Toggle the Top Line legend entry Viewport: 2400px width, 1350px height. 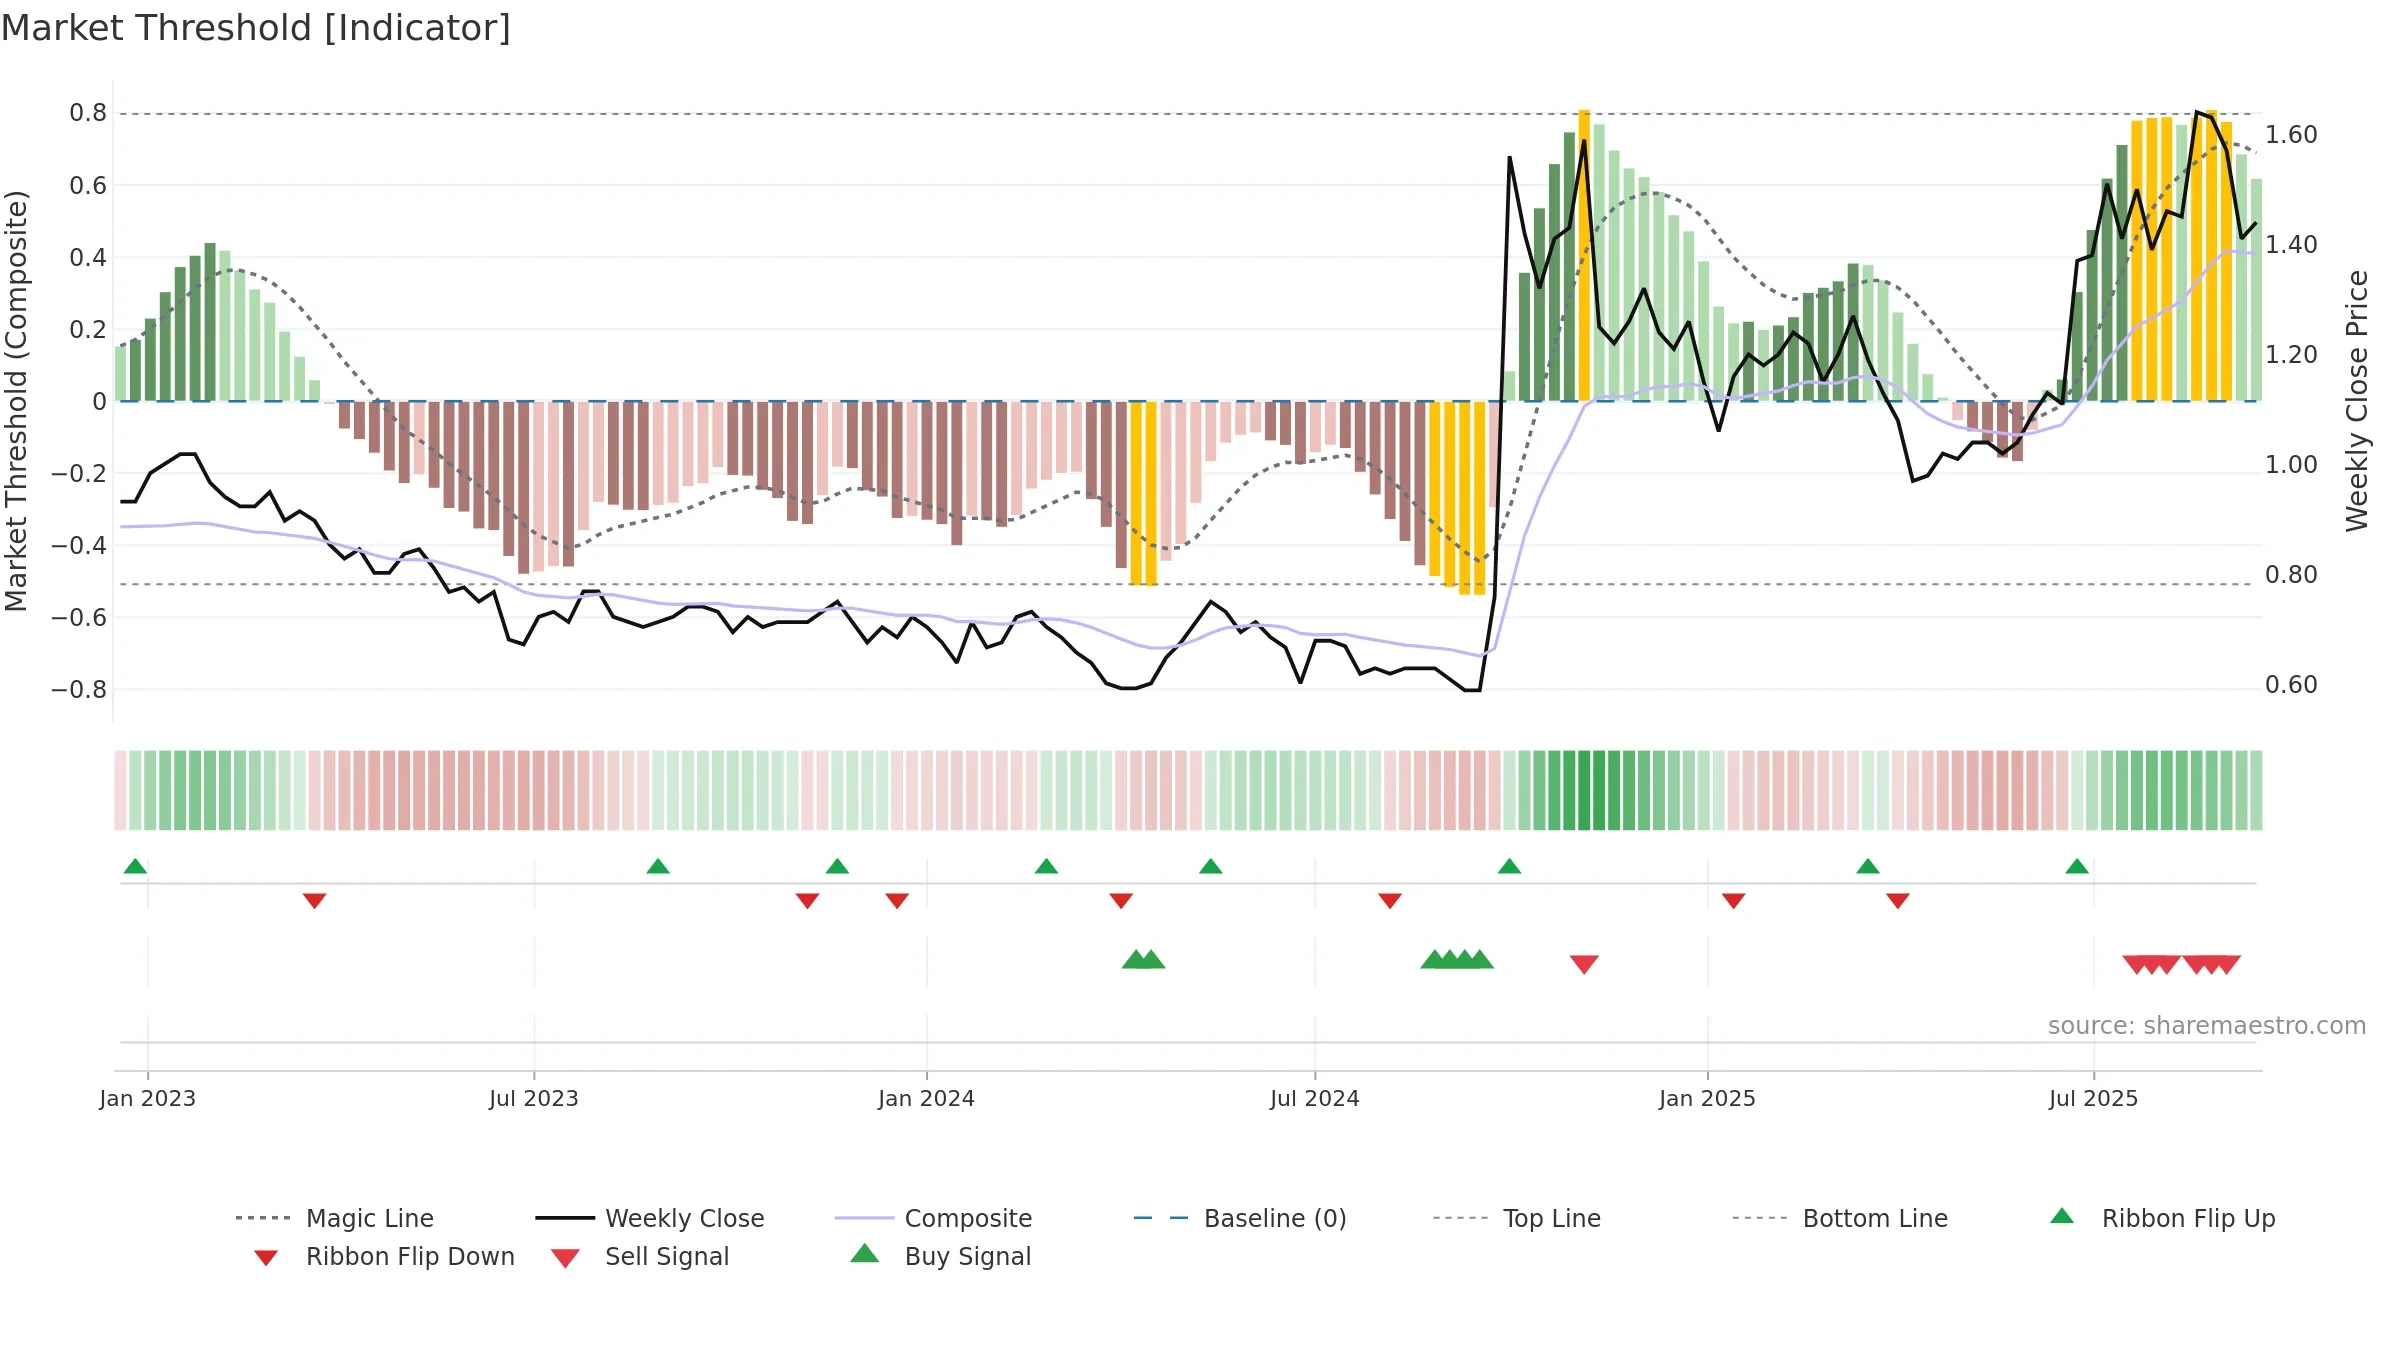1516,1218
